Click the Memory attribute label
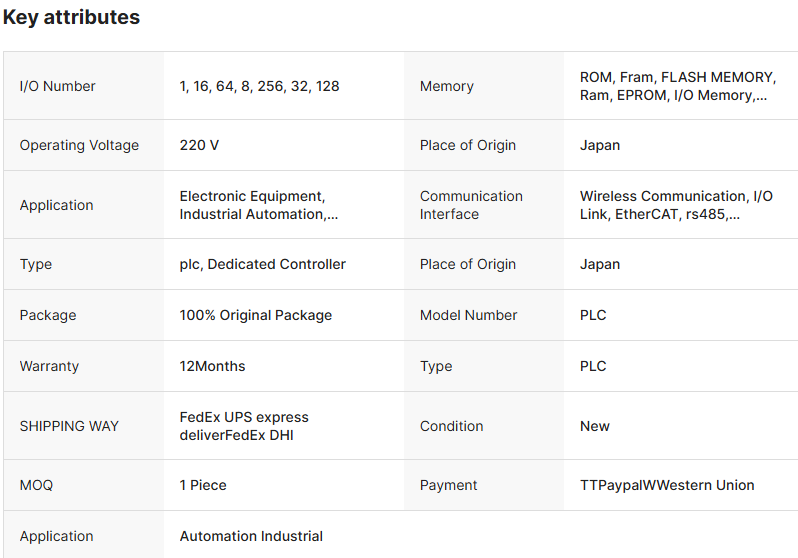 pyautogui.click(x=447, y=86)
